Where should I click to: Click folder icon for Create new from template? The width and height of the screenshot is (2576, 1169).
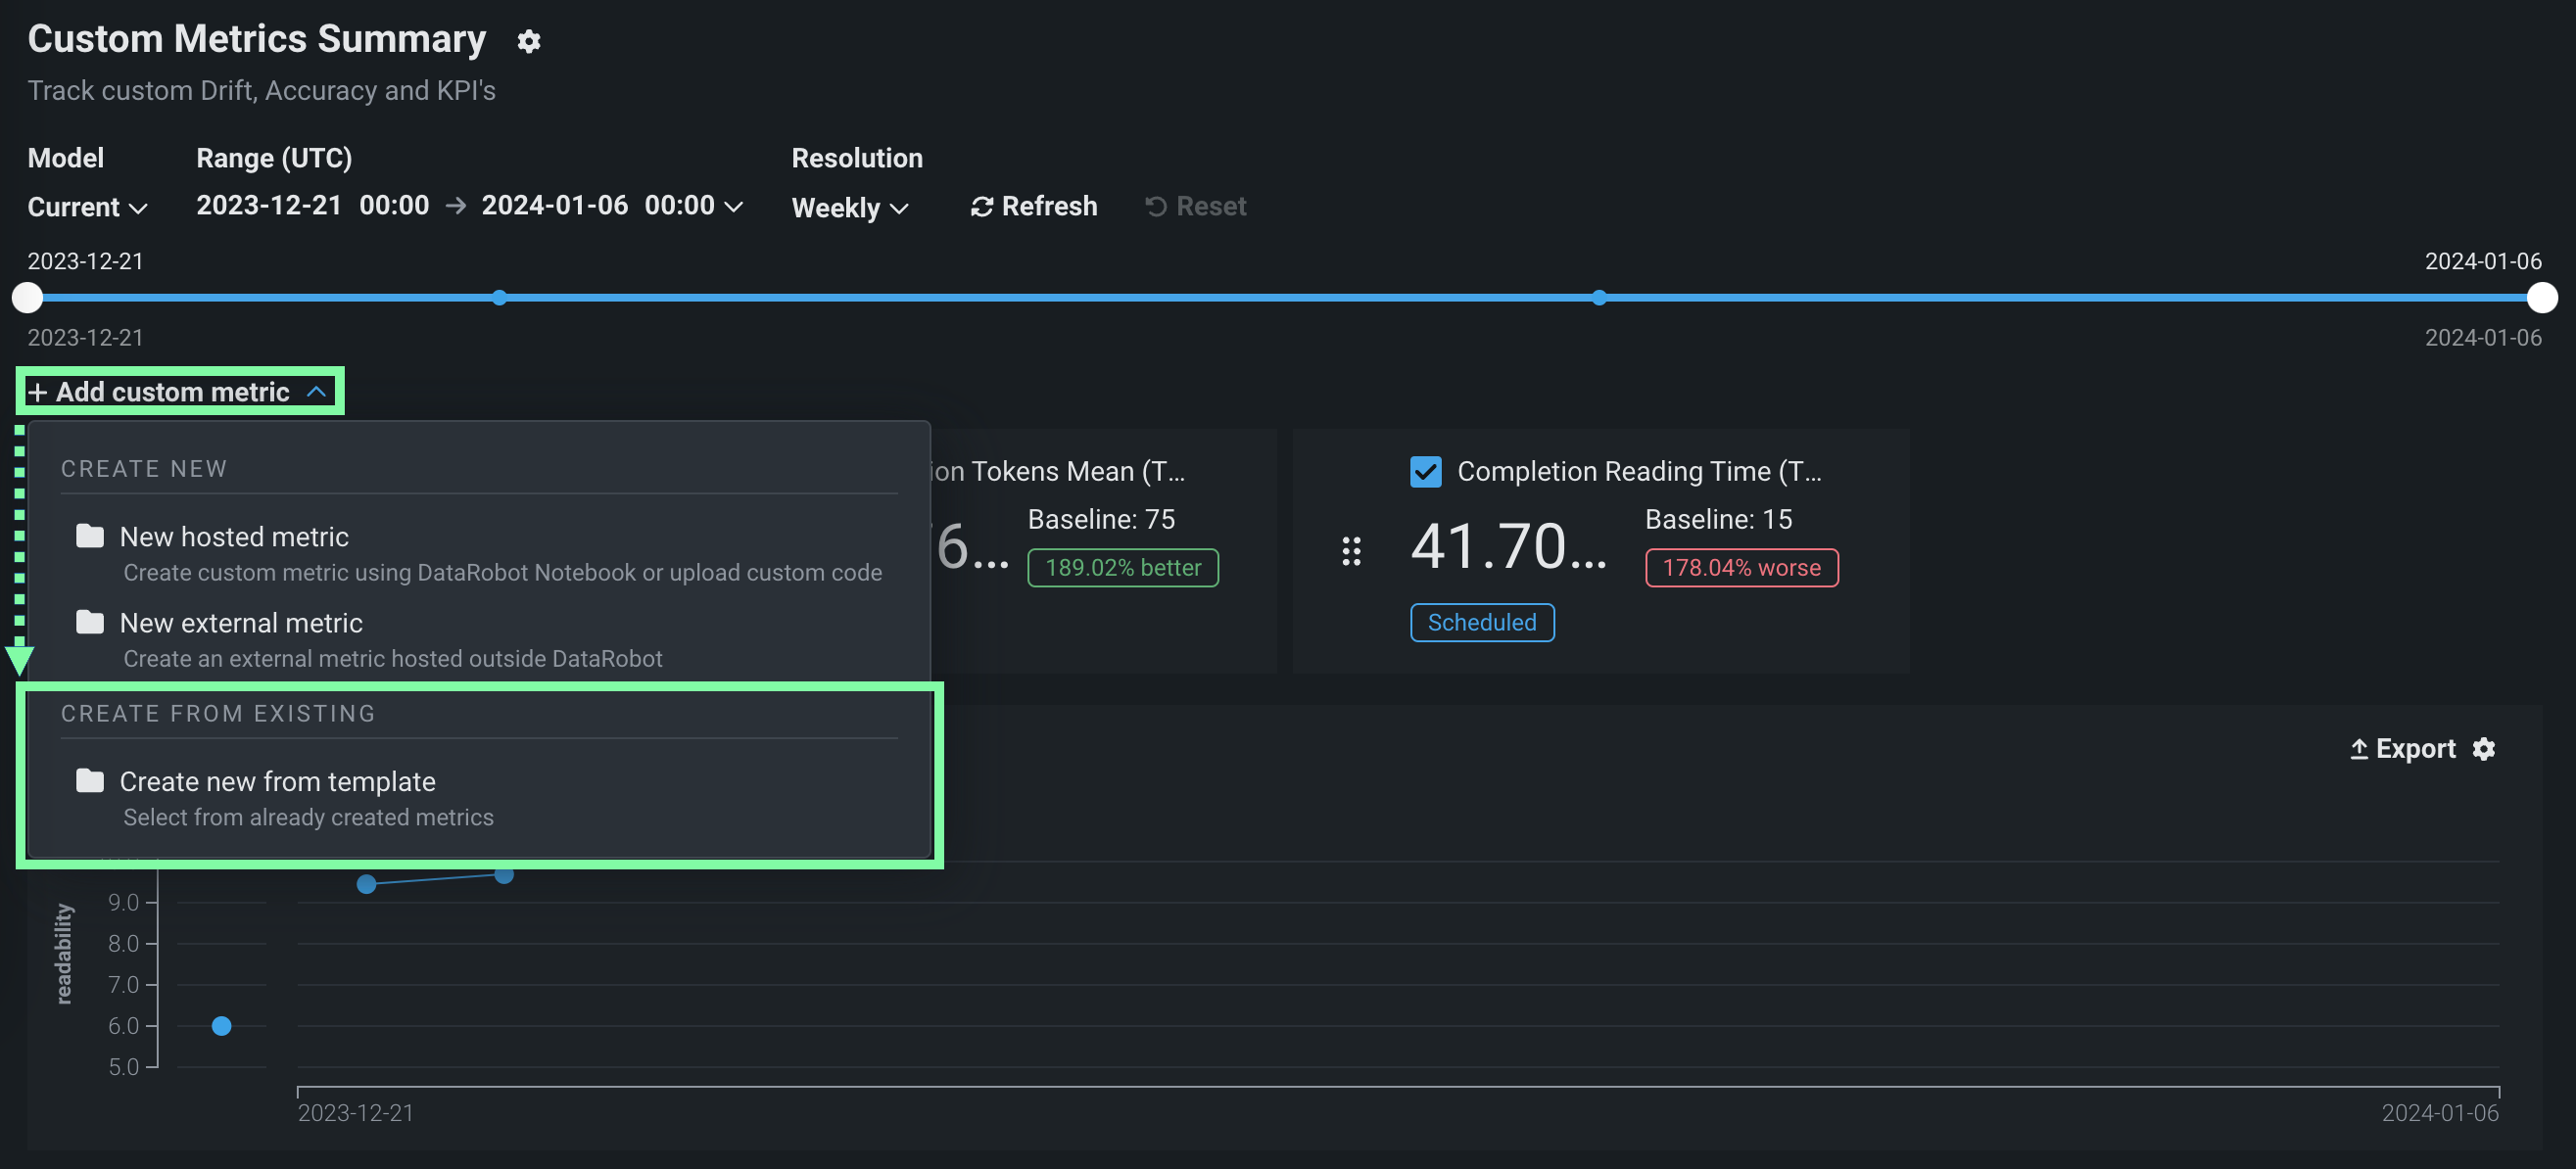90,781
